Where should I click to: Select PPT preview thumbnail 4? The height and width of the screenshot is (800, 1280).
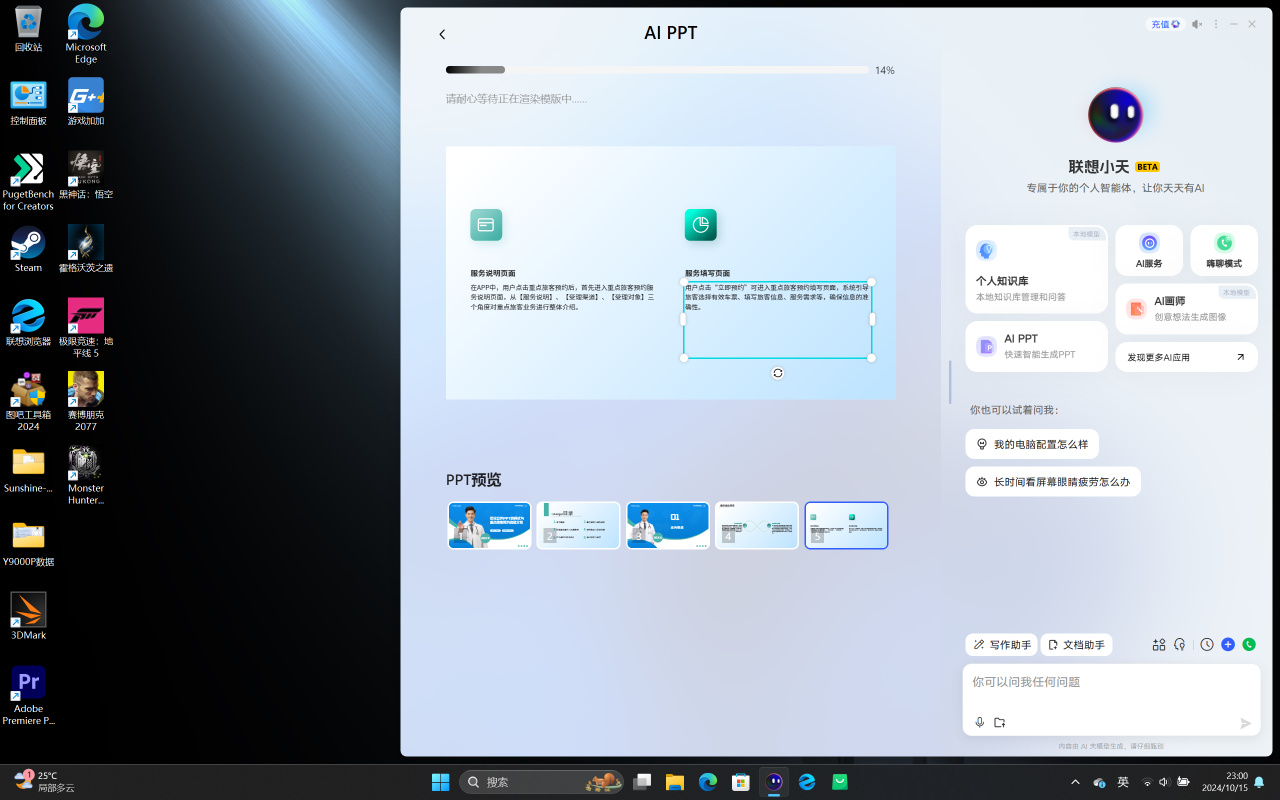point(757,526)
